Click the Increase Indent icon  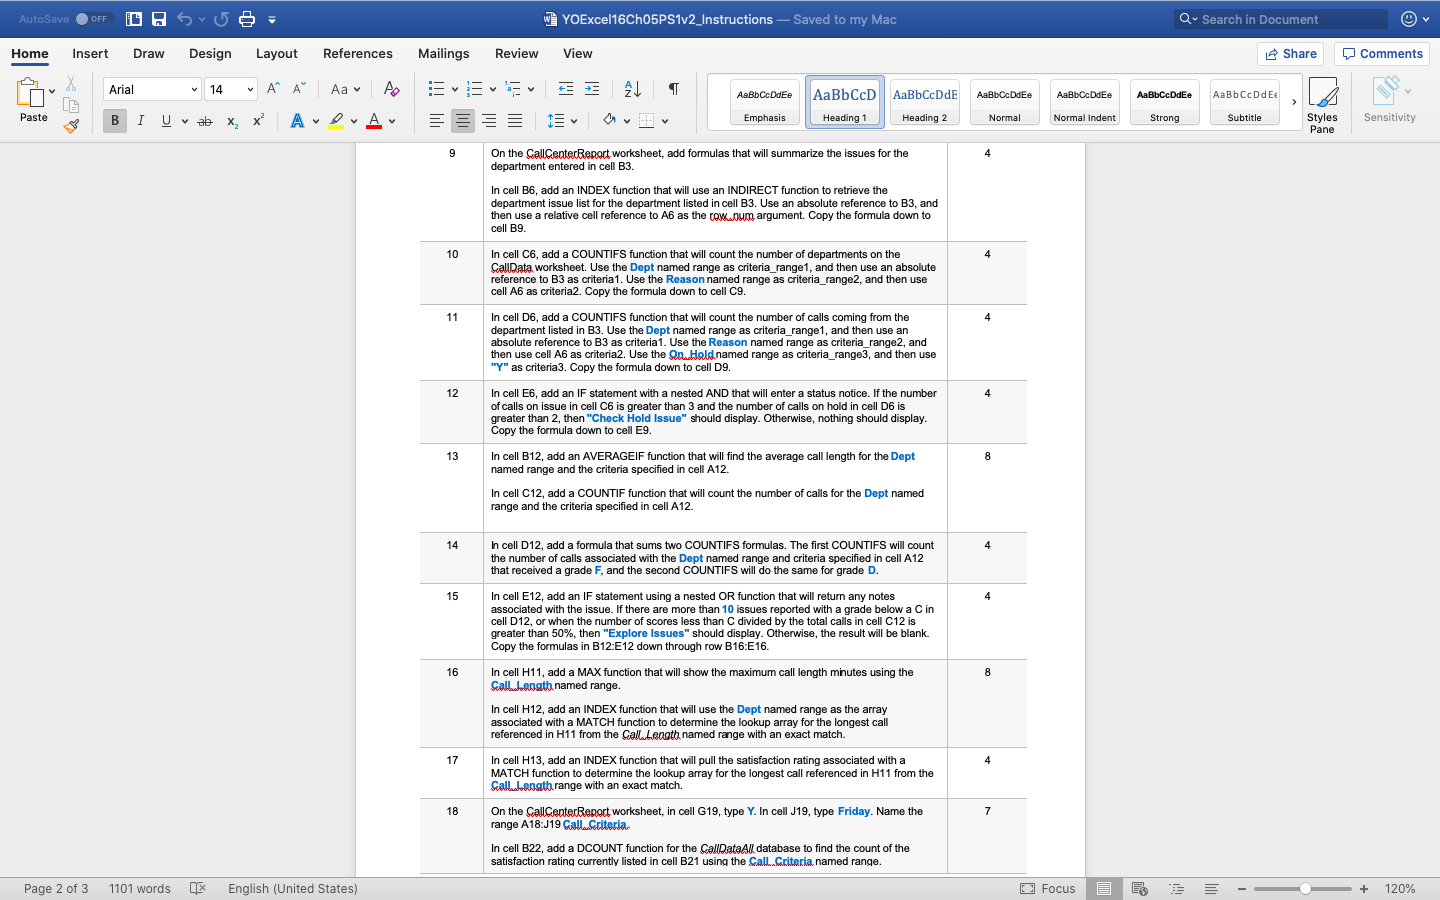(592, 89)
